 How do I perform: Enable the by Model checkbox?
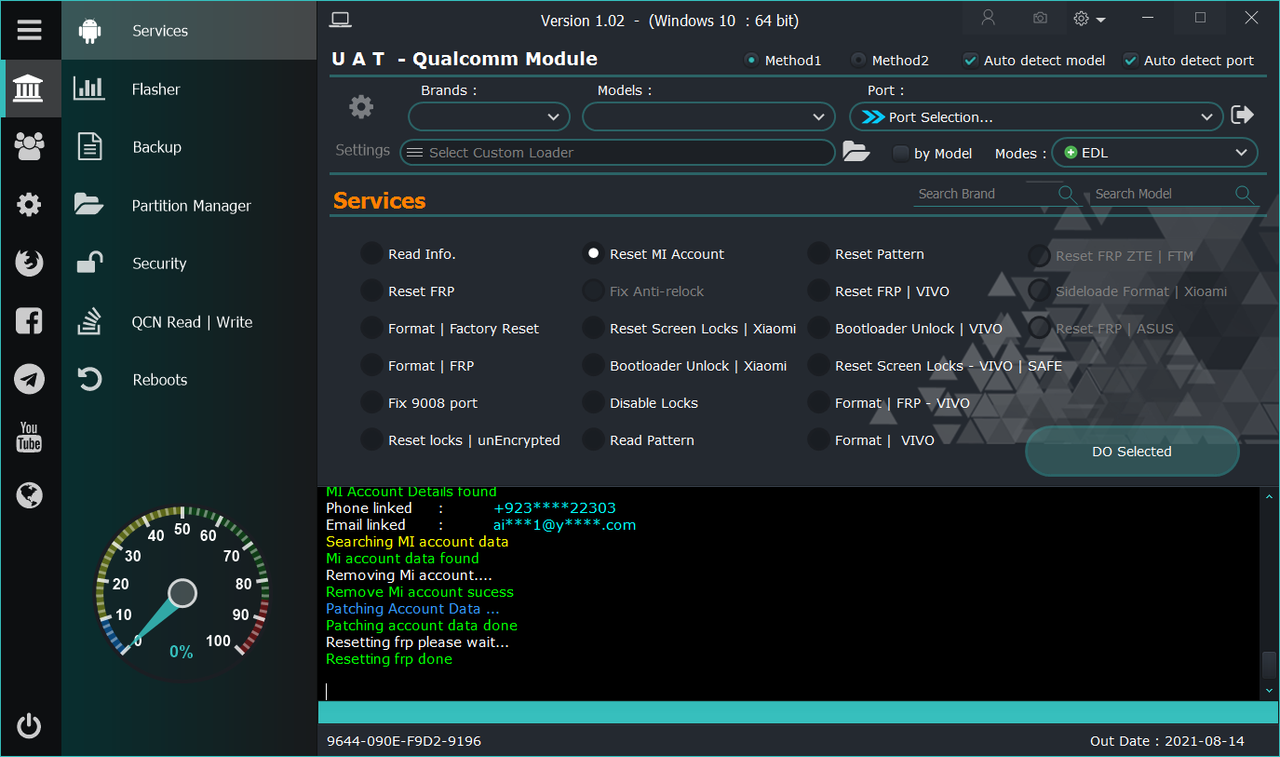click(900, 153)
